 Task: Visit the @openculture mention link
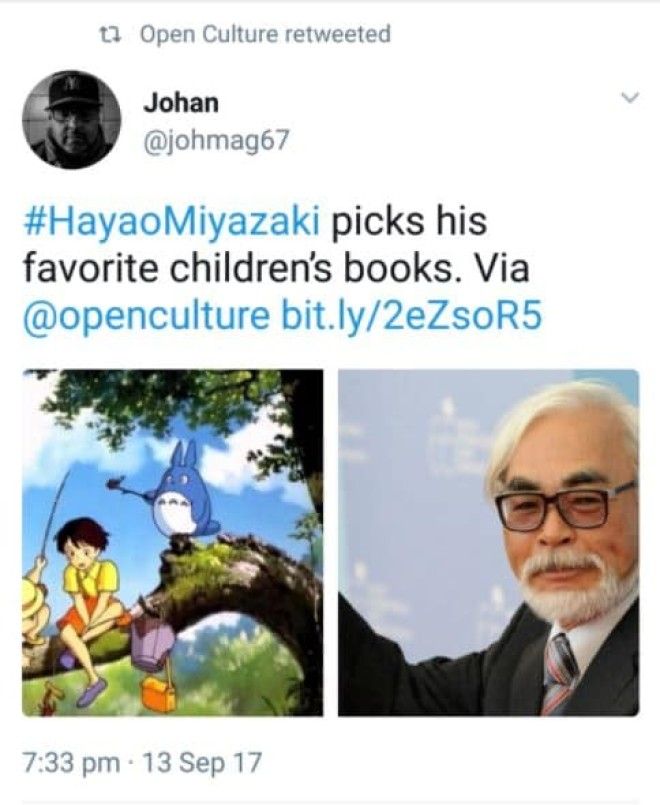coord(145,316)
